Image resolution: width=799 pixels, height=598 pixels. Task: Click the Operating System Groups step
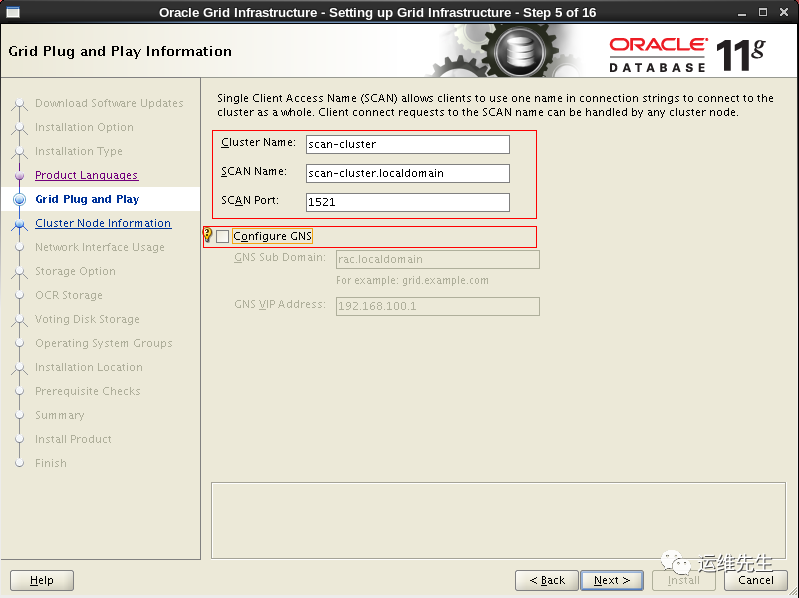click(x=103, y=343)
